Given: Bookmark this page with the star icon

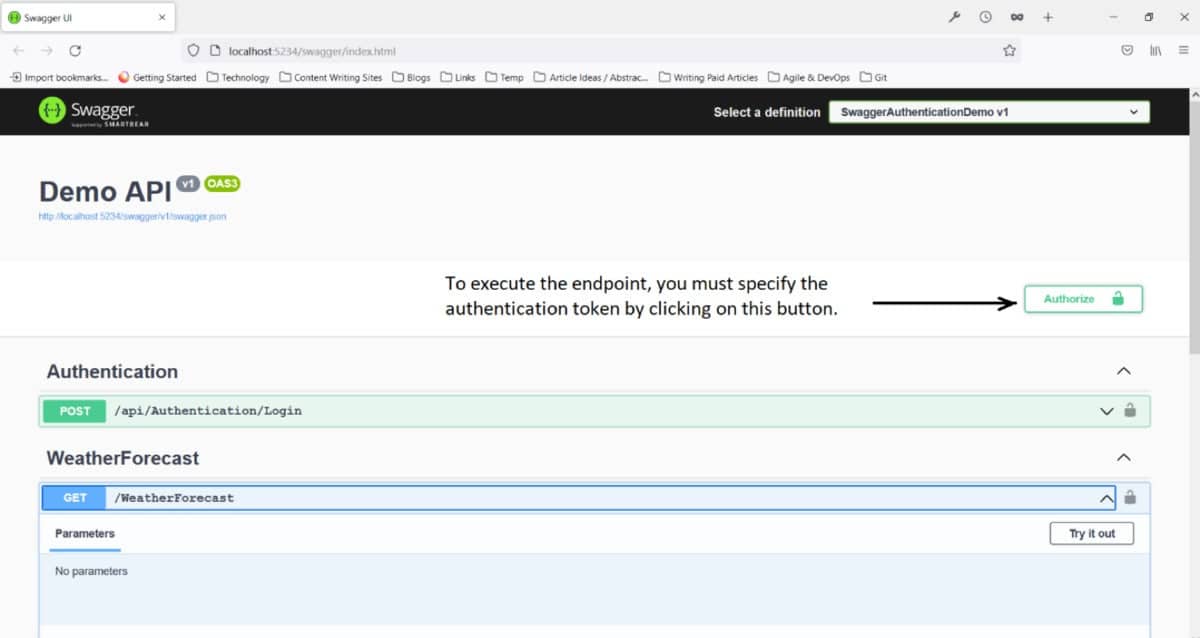Looking at the screenshot, I should pyautogui.click(x=1009, y=50).
